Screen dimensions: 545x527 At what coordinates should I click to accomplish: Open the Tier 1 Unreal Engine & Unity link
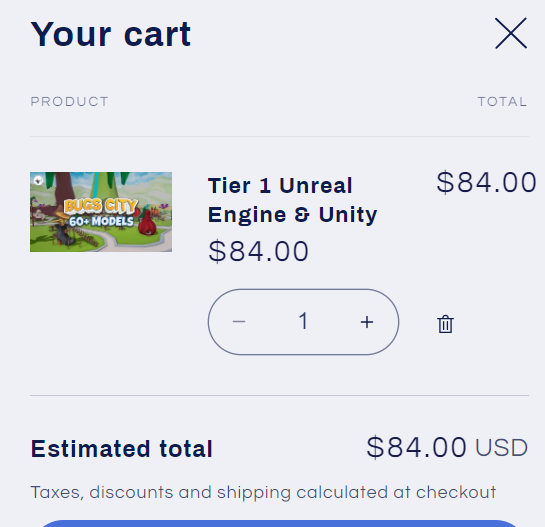coord(293,200)
